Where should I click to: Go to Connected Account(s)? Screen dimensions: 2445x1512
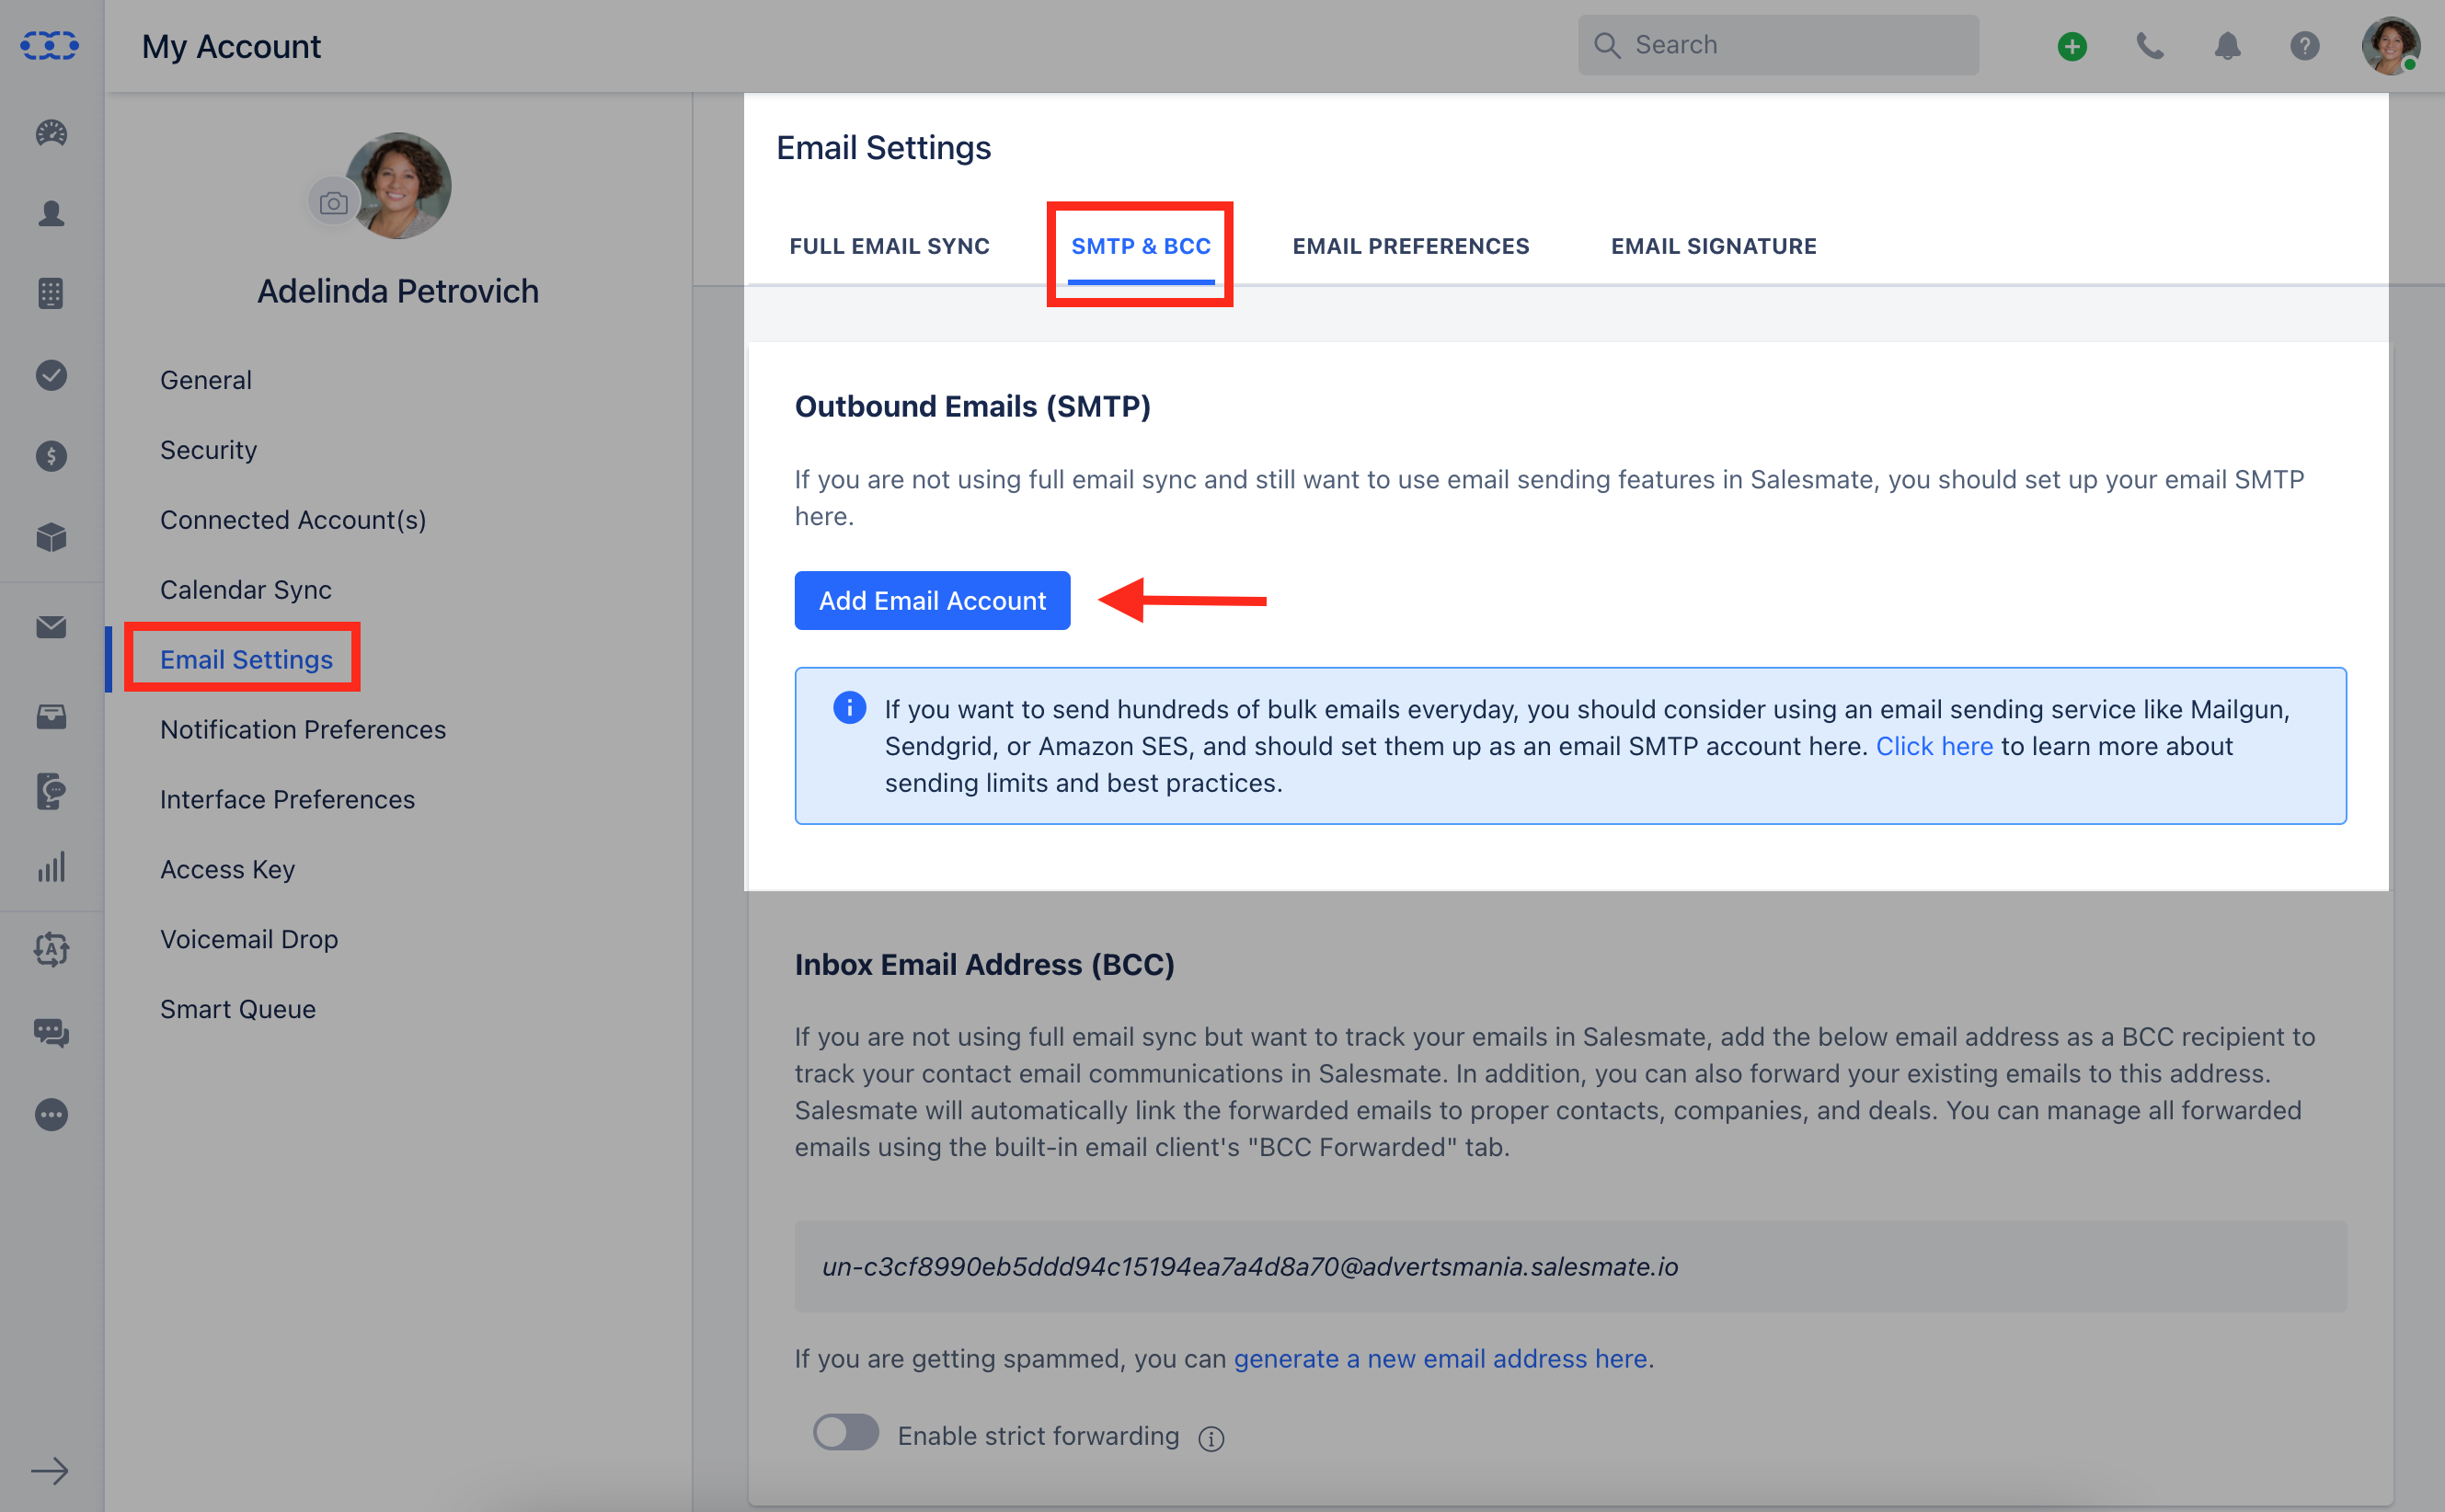coord(293,520)
